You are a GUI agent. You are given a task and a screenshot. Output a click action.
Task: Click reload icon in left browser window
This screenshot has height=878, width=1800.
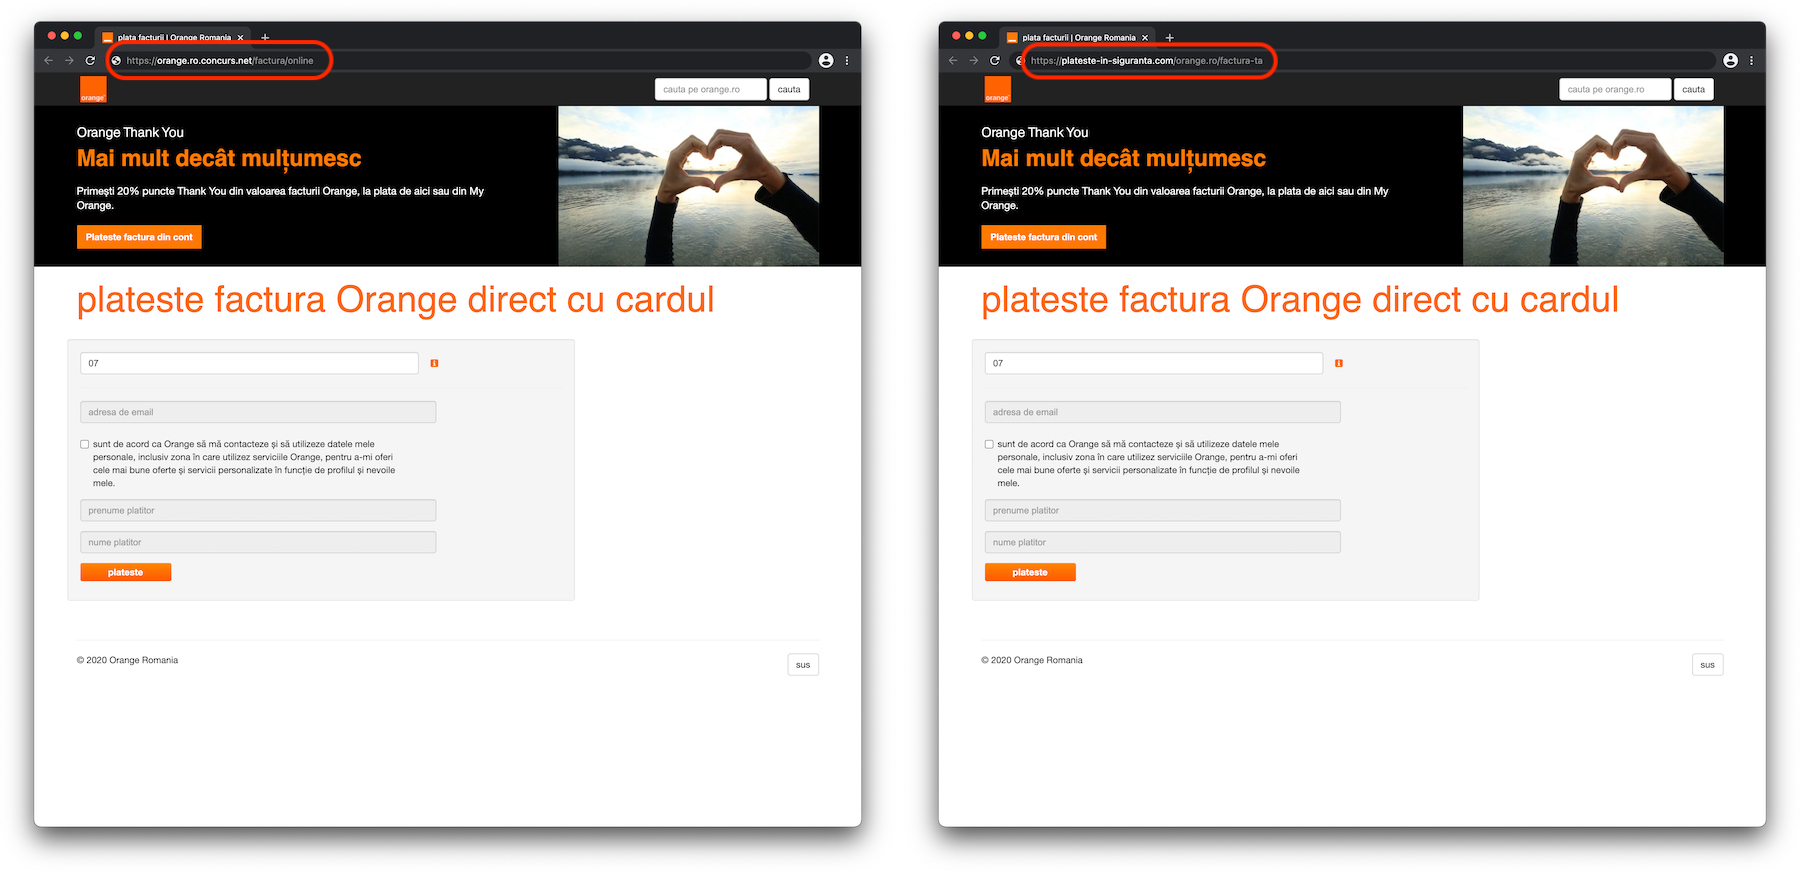90,61
